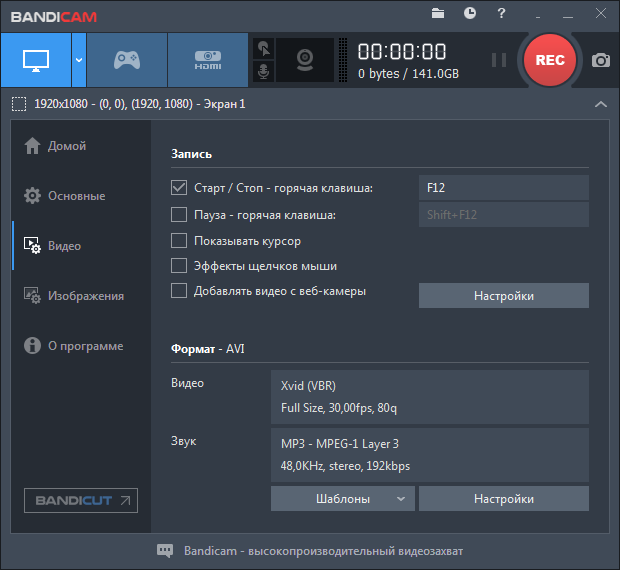Uncheck Старт / Стоп hotkey checkbox
The width and height of the screenshot is (620, 570).
point(179,188)
